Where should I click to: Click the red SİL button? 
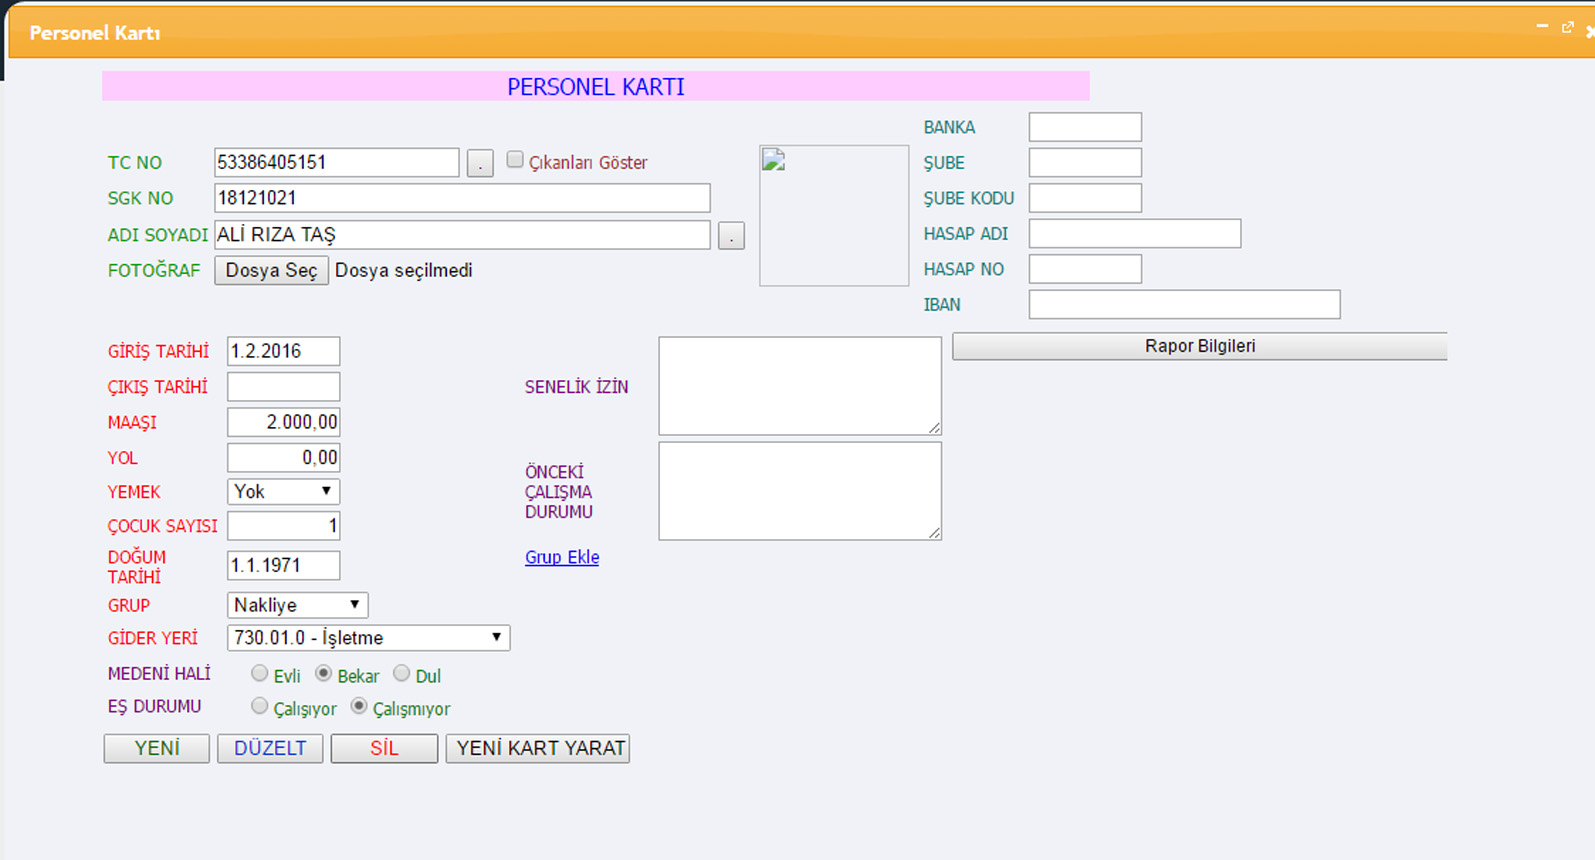point(384,749)
